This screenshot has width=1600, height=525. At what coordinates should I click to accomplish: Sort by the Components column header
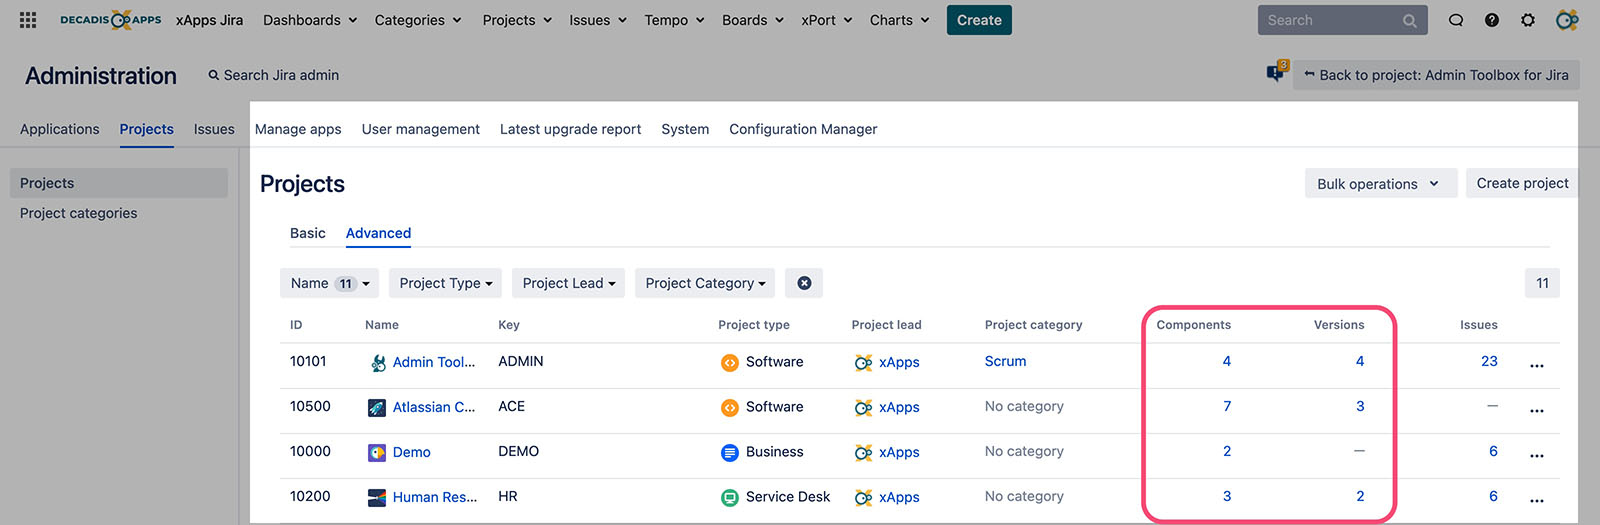(1193, 325)
